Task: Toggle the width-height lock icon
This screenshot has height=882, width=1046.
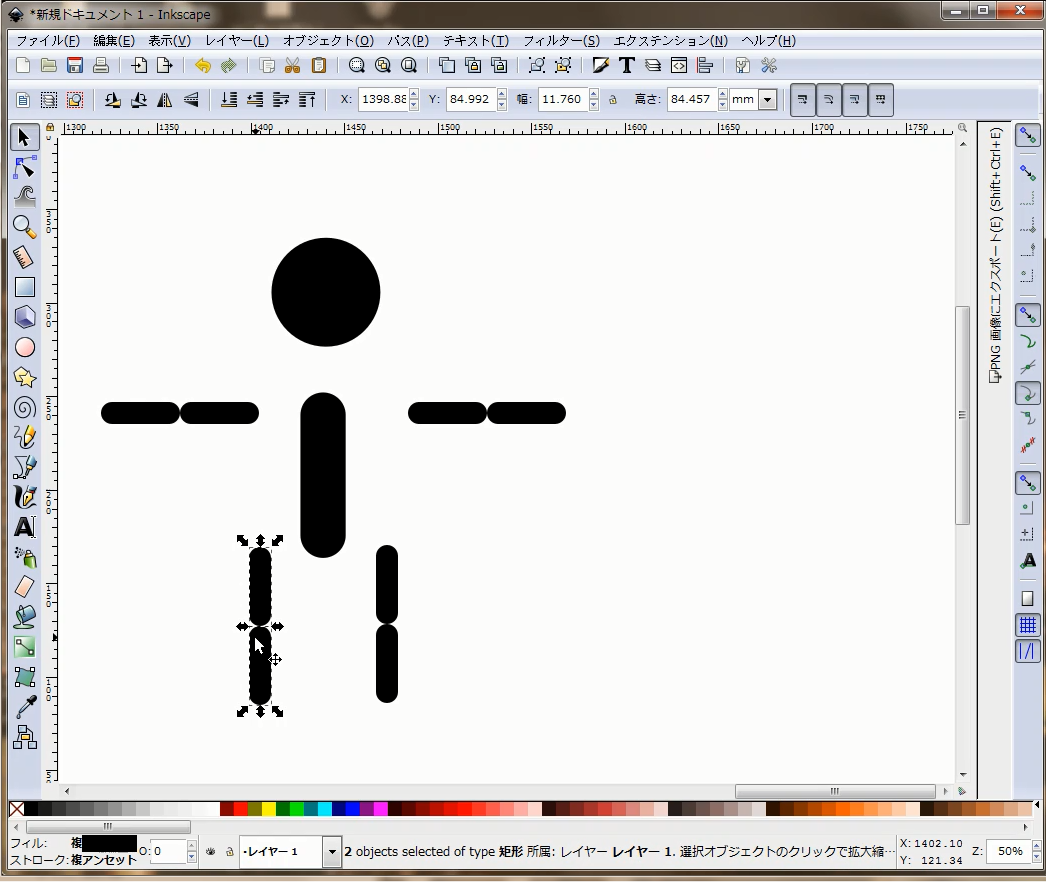Action: (612, 99)
